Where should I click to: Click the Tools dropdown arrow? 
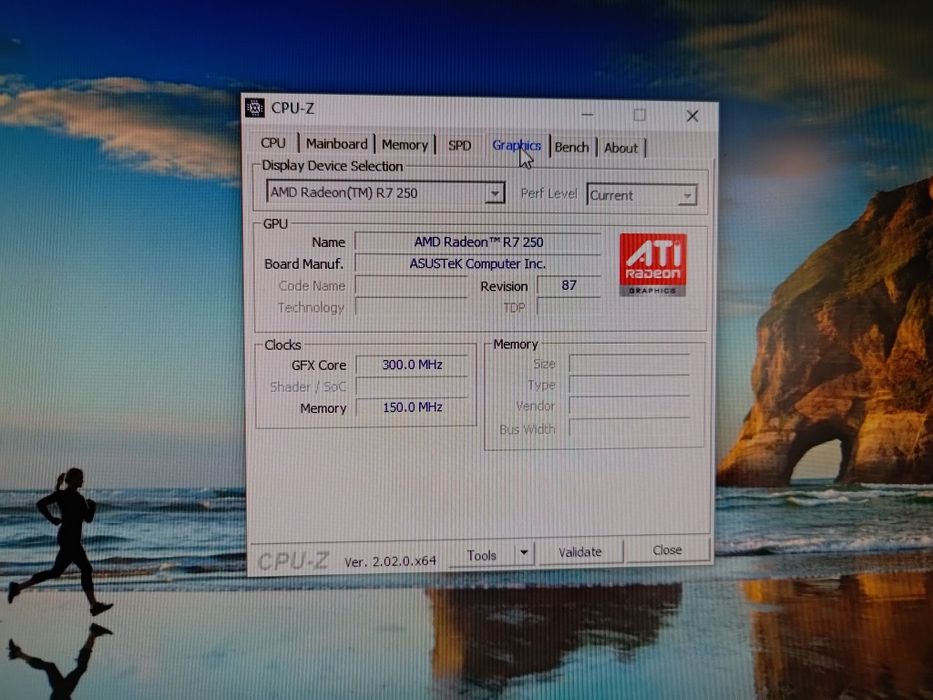pos(524,553)
